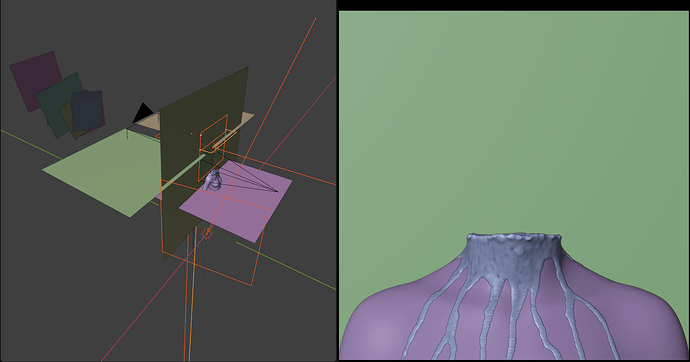The width and height of the screenshot is (690, 362).
Task: Click the small bust model in viewport
Action: pyautogui.click(x=213, y=180)
